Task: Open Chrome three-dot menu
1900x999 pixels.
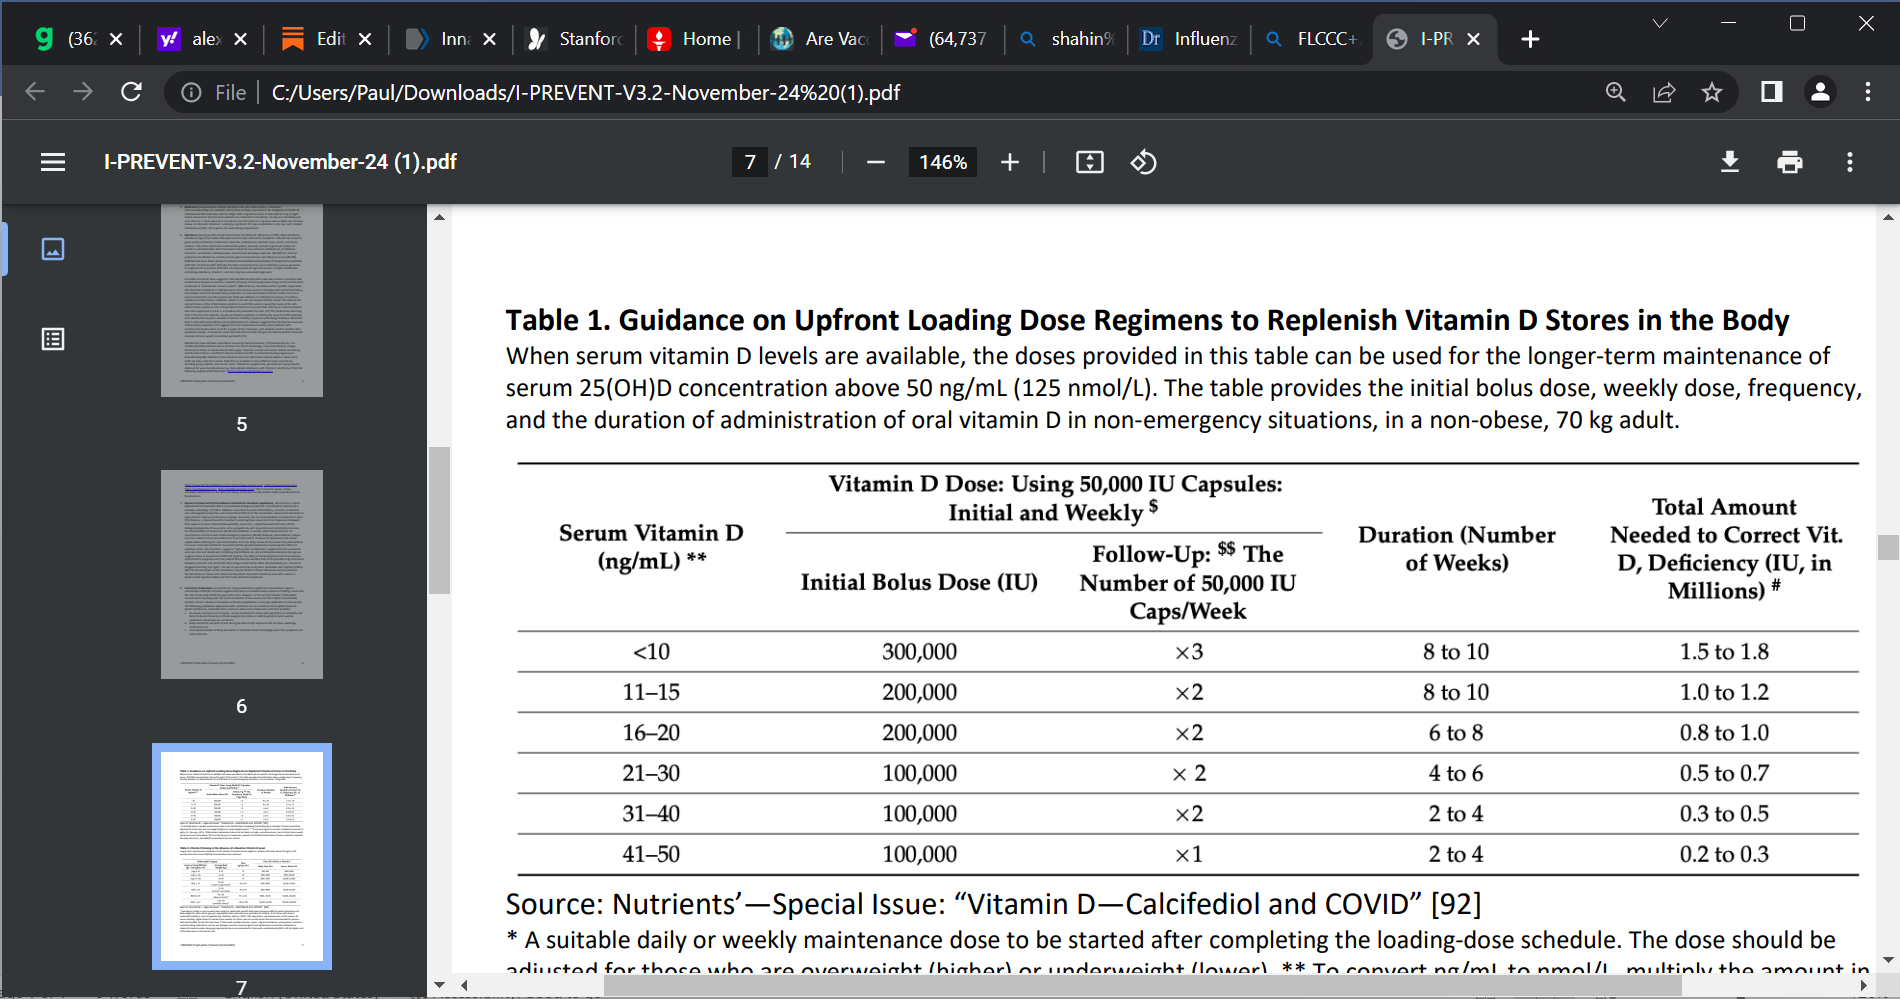Action: point(1868,92)
